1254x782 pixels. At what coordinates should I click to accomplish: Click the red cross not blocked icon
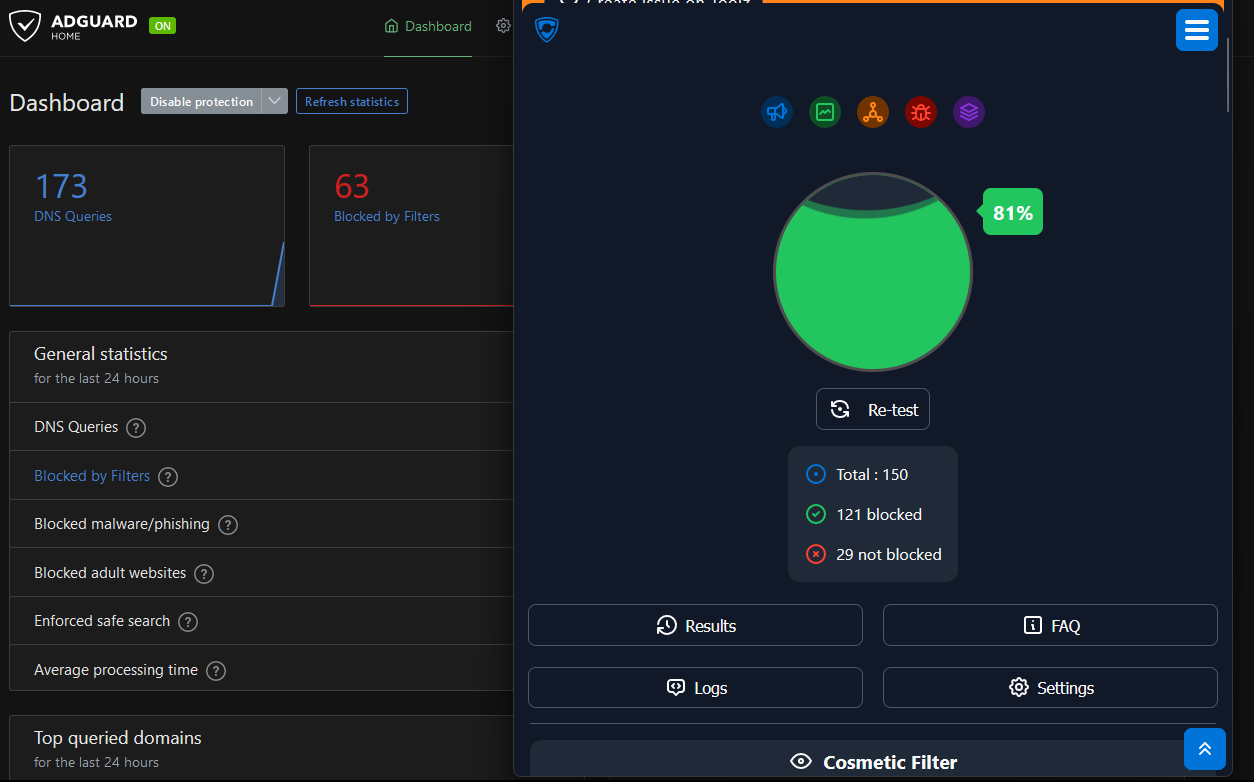point(816,554)
